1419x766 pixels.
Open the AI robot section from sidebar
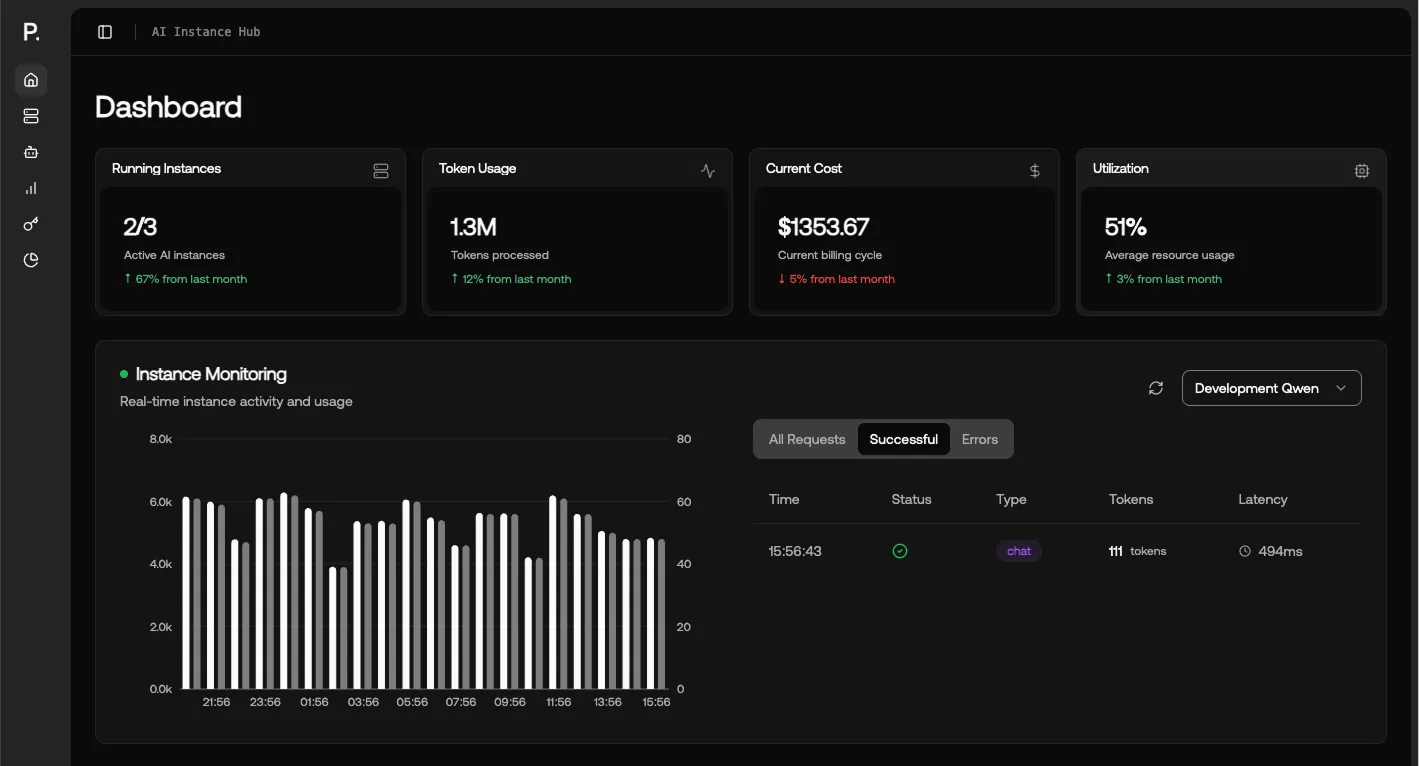(30, 151)
